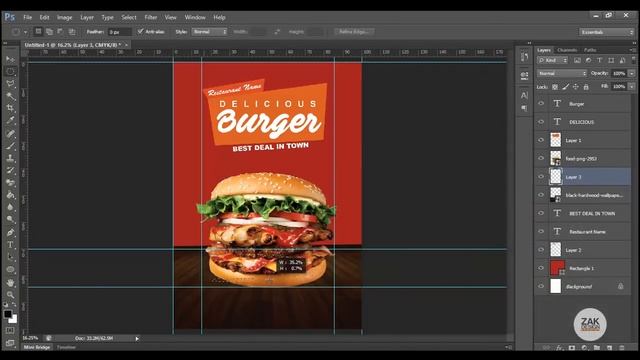Click the Refine Edge button
The image size is (640, 360).
point(354,31)
